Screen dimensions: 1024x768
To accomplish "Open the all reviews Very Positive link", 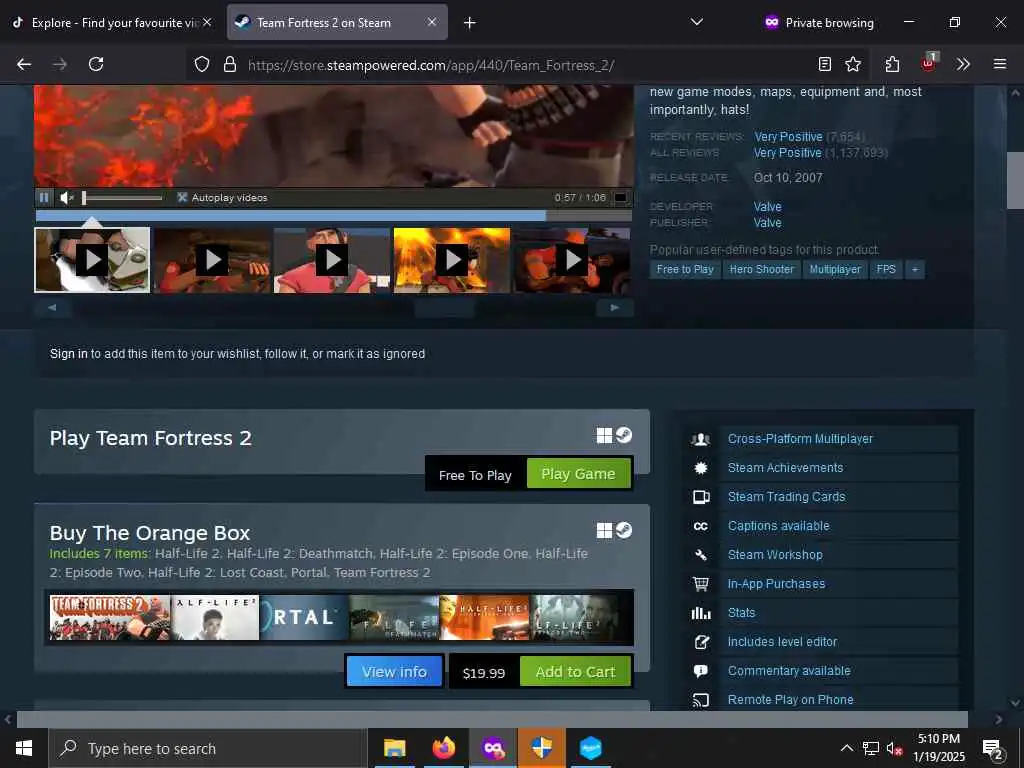I will 788,153.
